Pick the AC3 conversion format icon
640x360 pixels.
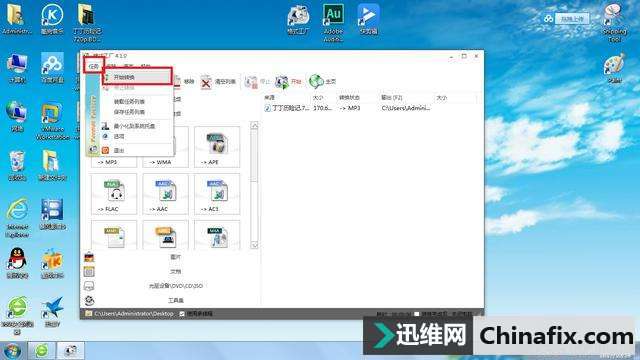[x=217, y=193]
